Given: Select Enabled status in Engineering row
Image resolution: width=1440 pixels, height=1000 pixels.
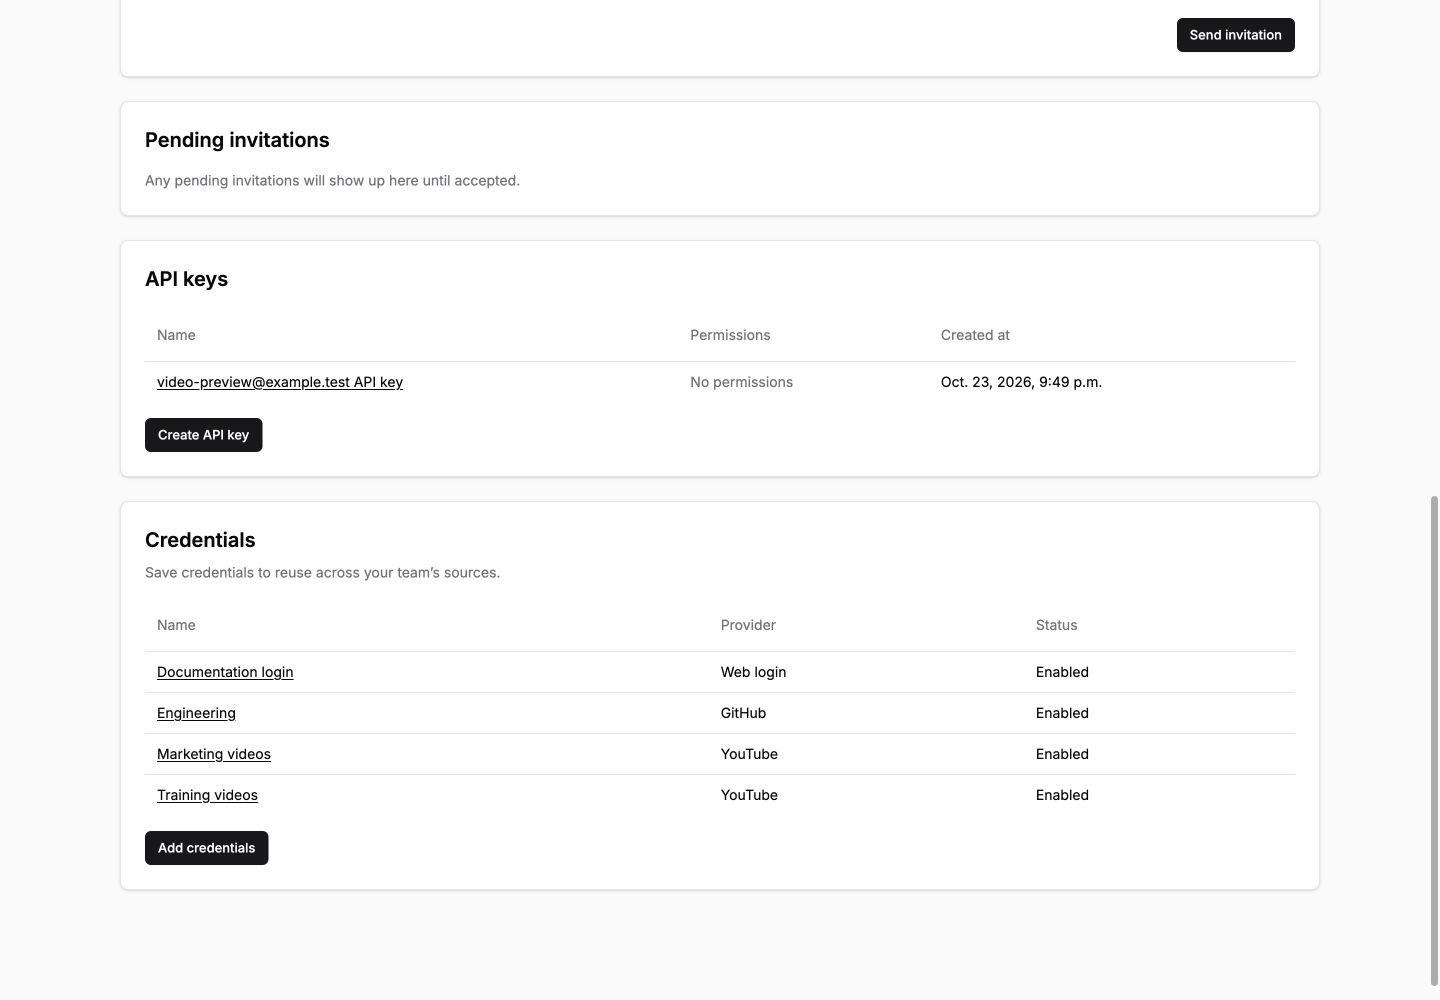Looking at the screenshot, I should pos(1062,713).
